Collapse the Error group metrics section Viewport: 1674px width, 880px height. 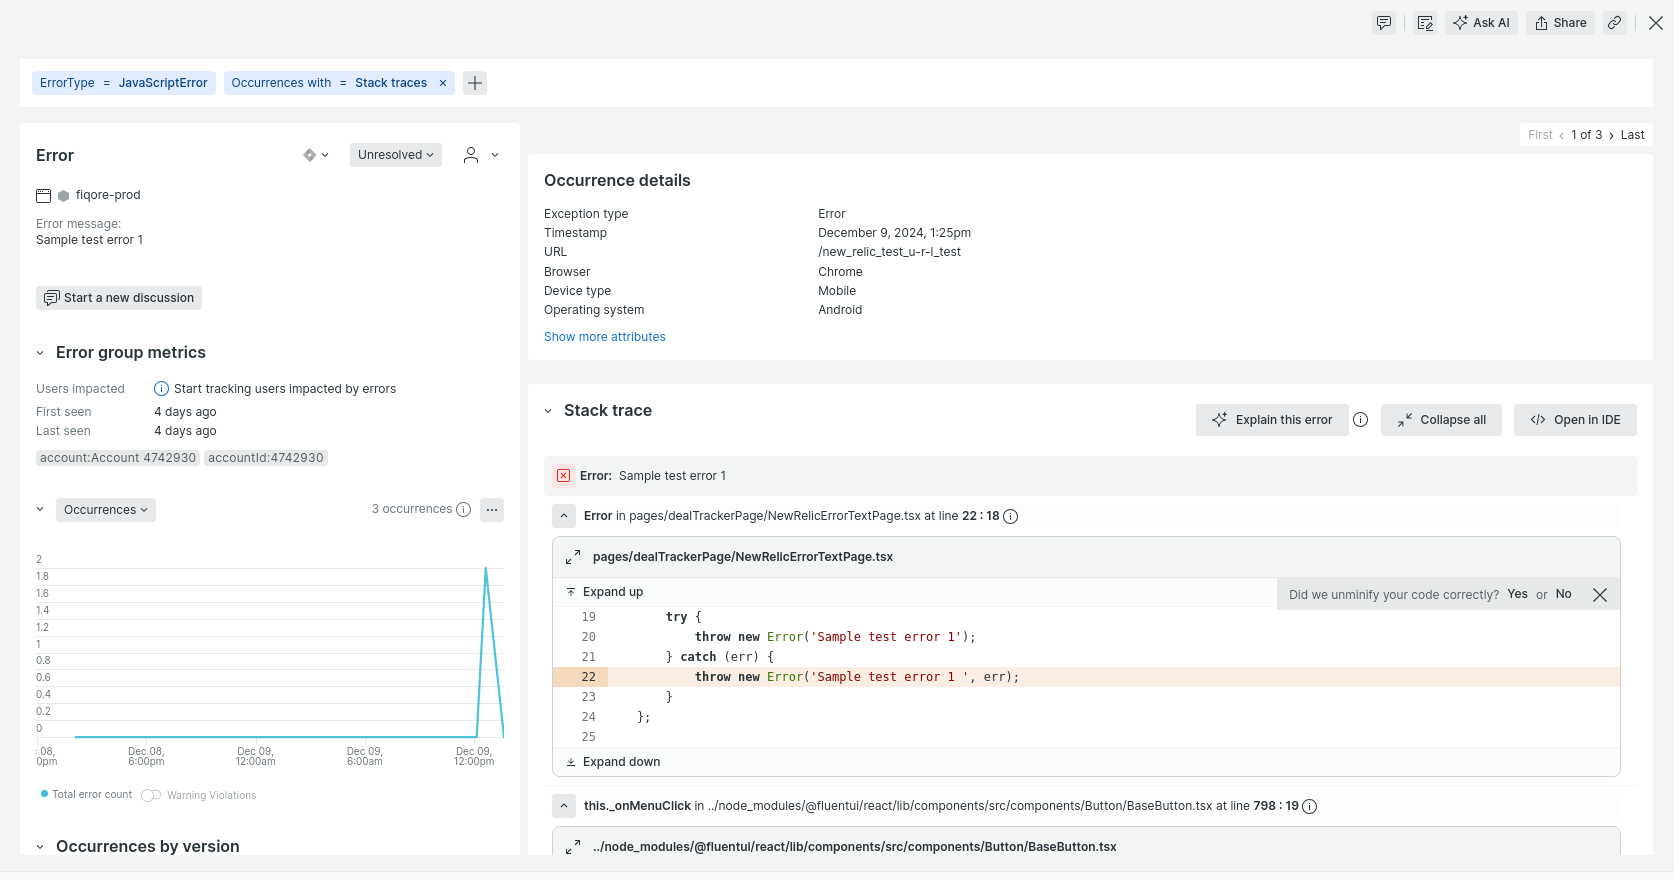40,353
